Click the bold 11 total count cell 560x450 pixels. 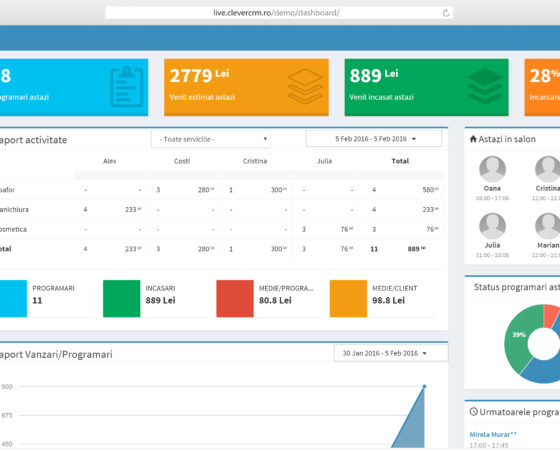pyautogui.click(x=374, y=249)
